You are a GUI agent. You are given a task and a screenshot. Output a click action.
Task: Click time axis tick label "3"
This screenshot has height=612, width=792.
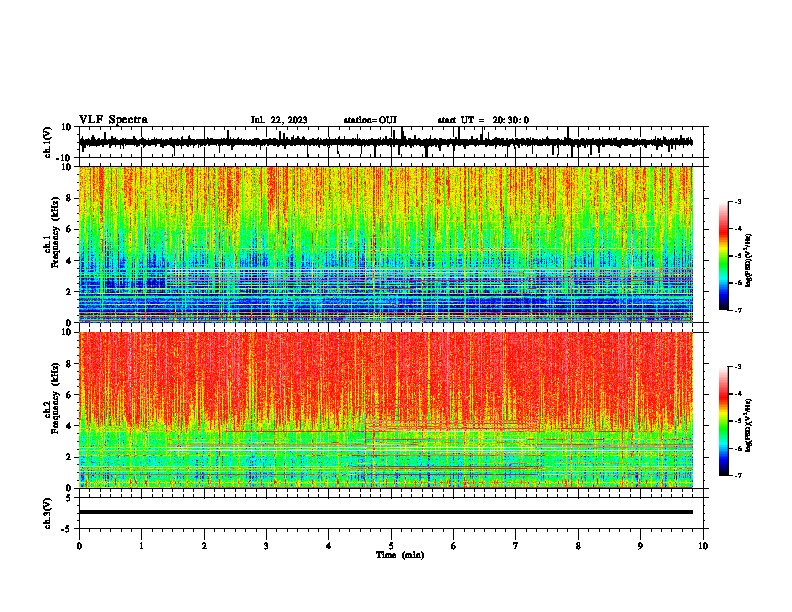266,546
